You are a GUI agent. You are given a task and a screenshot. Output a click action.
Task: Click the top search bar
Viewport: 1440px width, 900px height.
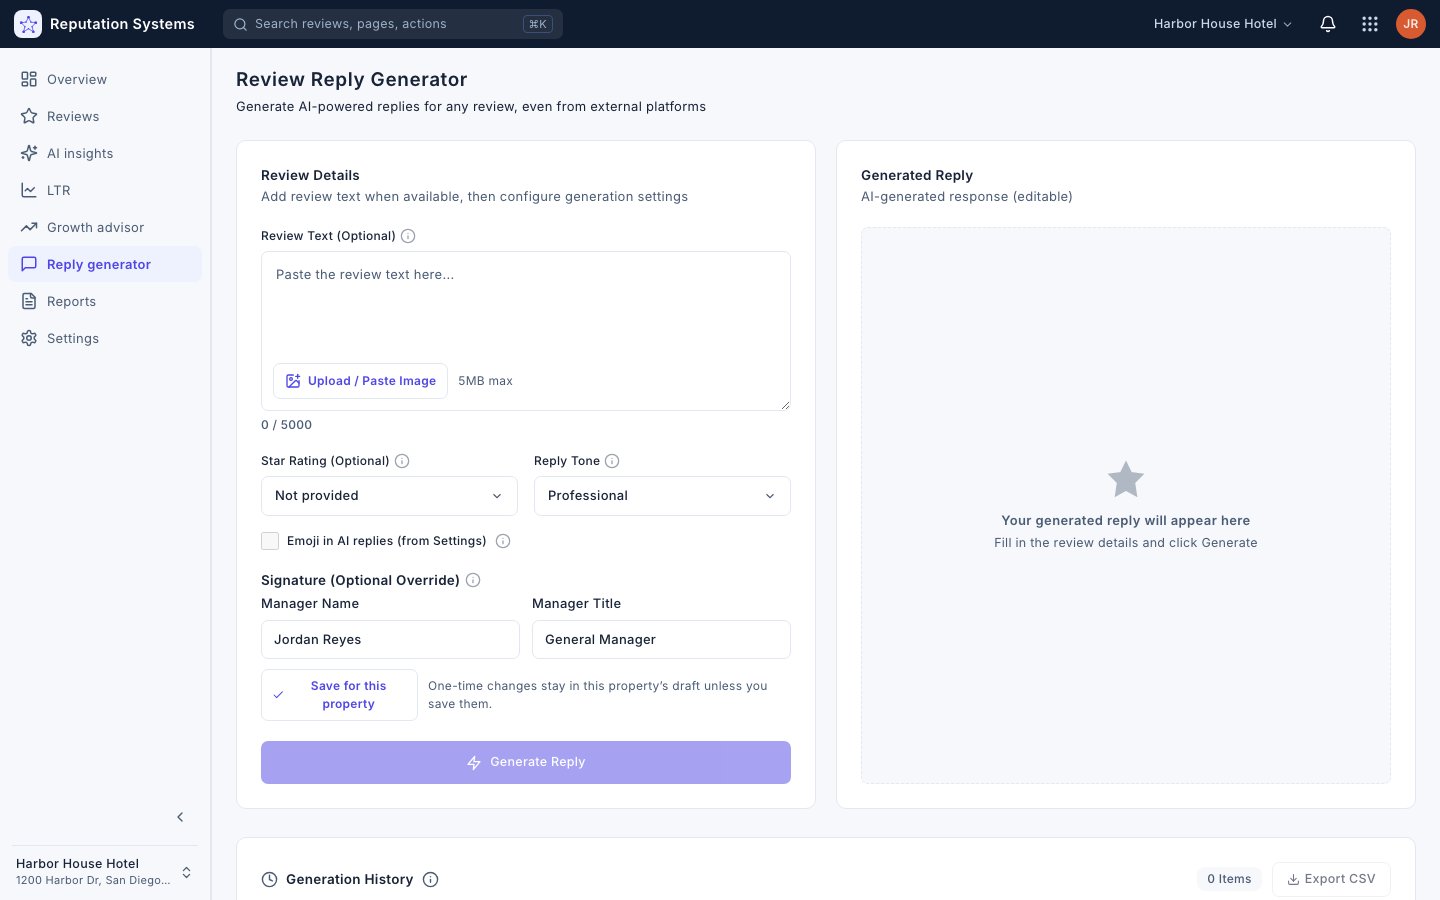click(393, 24)
